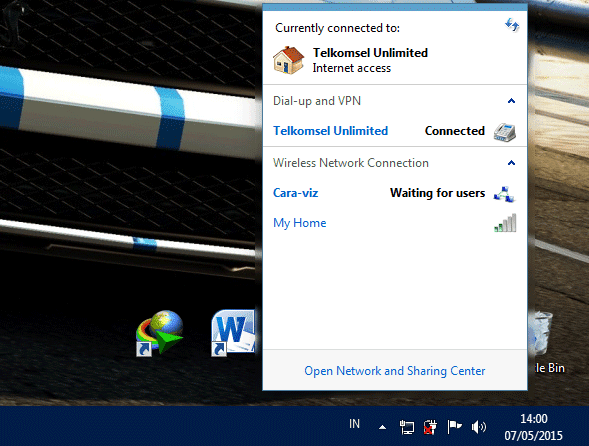Open the Action Center flag icon
Image resolution: width=589 pixels, height=446 pixels.
[x=454, y=427]
